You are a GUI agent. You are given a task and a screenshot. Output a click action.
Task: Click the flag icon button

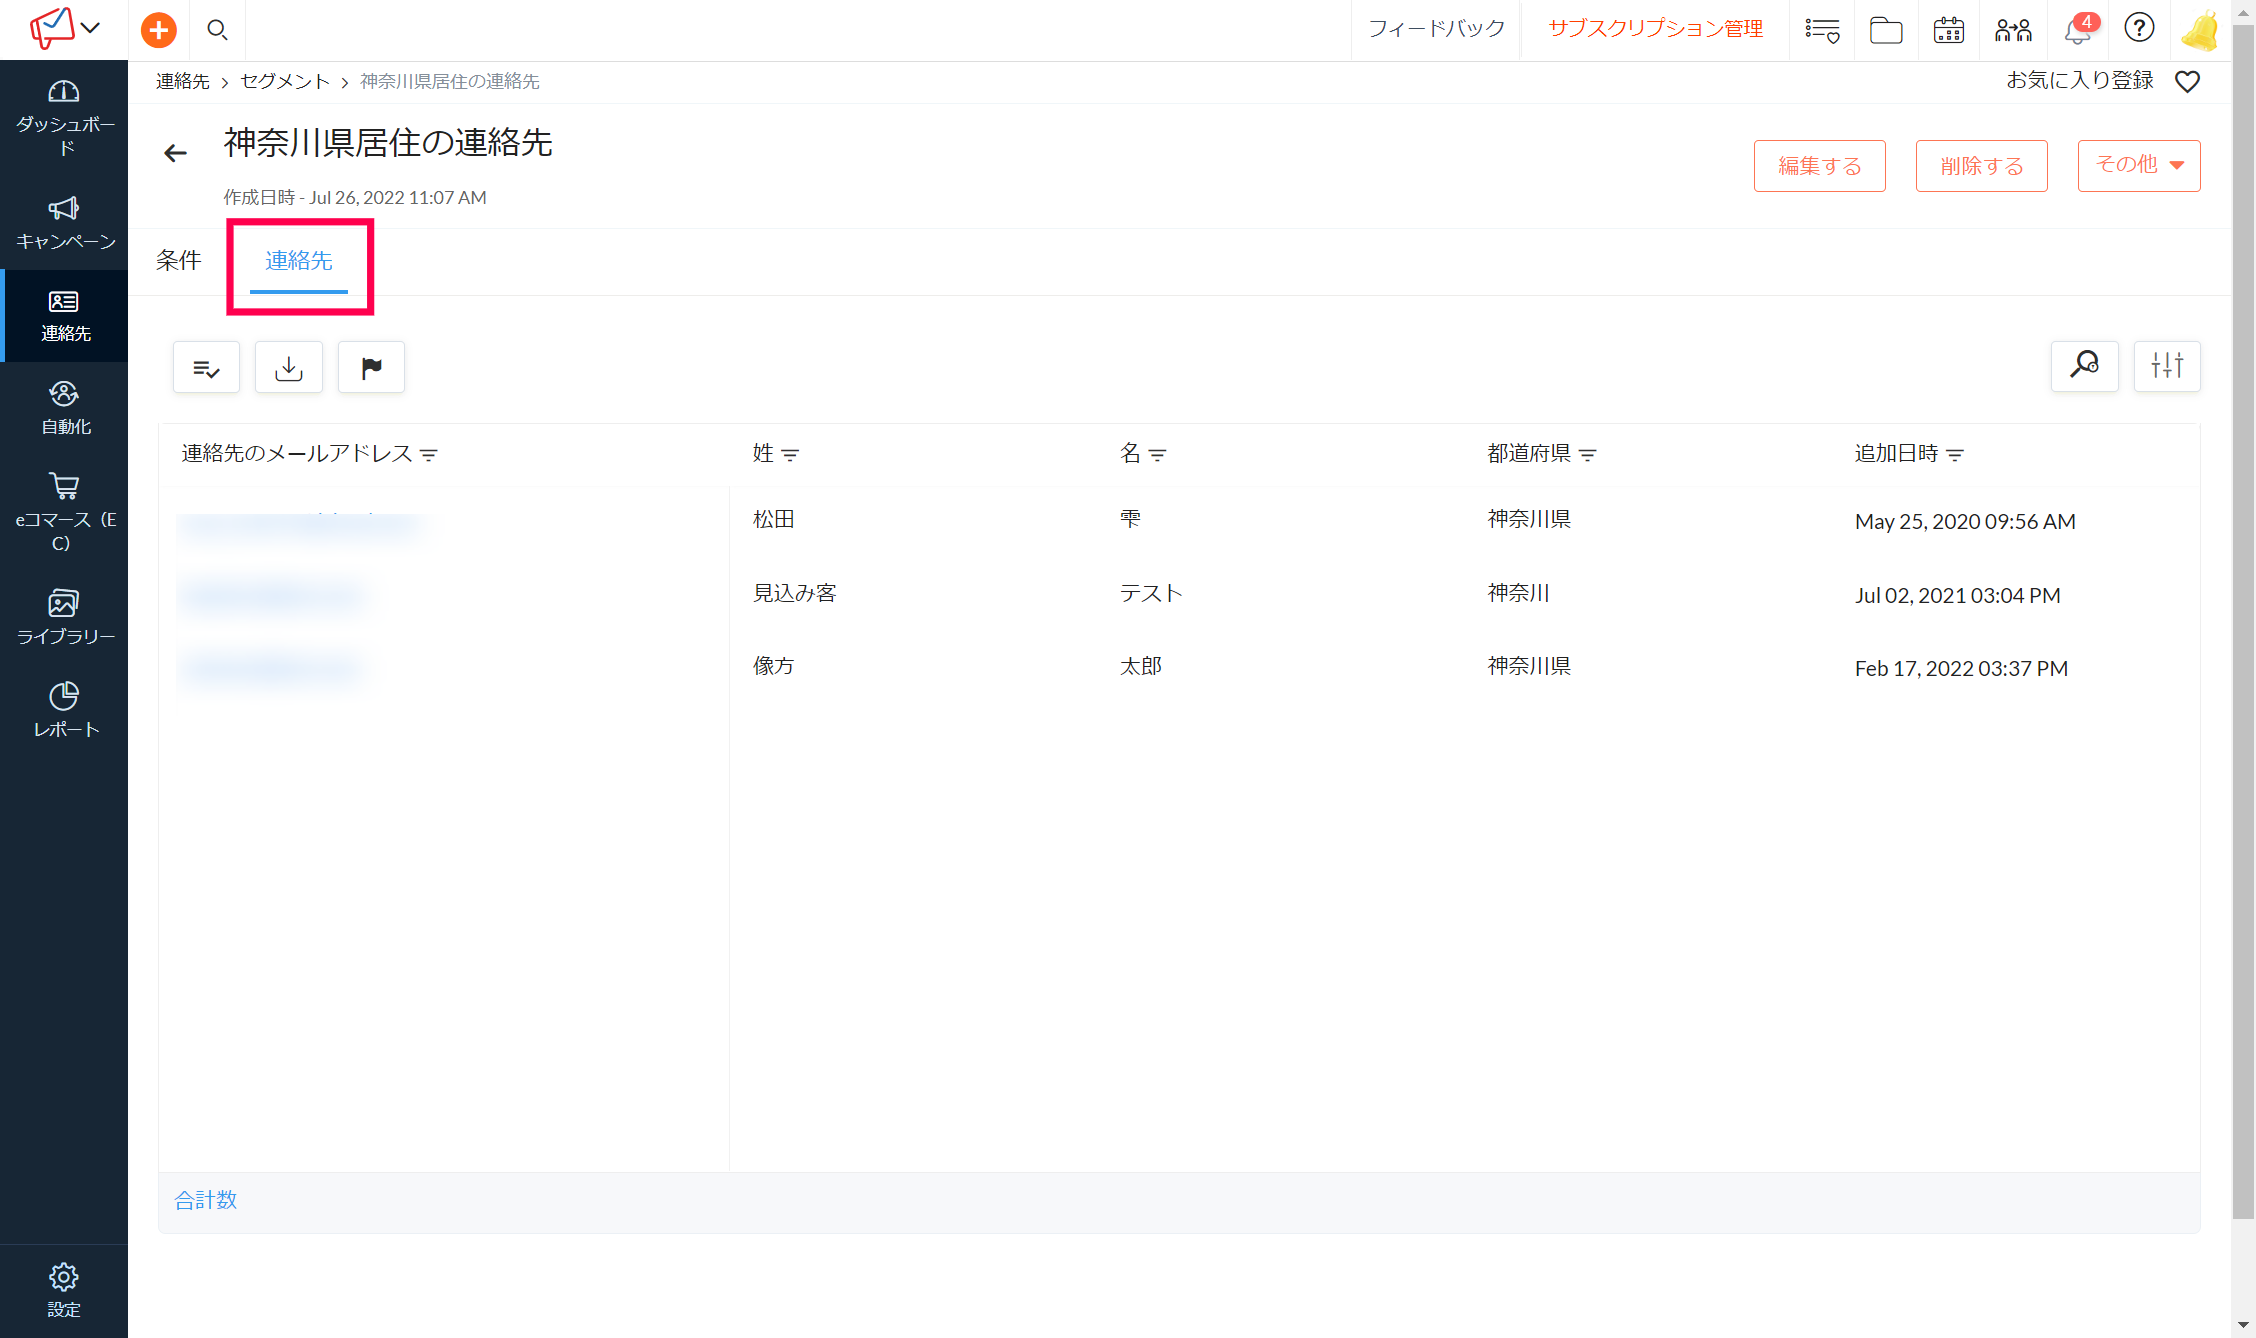371,368
